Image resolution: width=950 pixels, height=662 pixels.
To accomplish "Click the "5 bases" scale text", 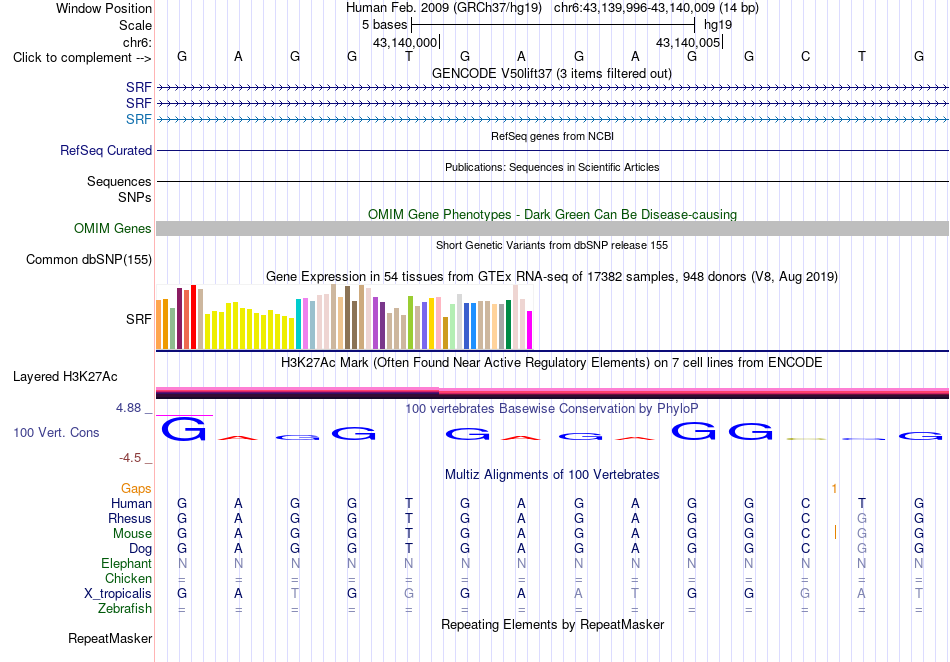I will pyautogui.click(x=385, y=25).
